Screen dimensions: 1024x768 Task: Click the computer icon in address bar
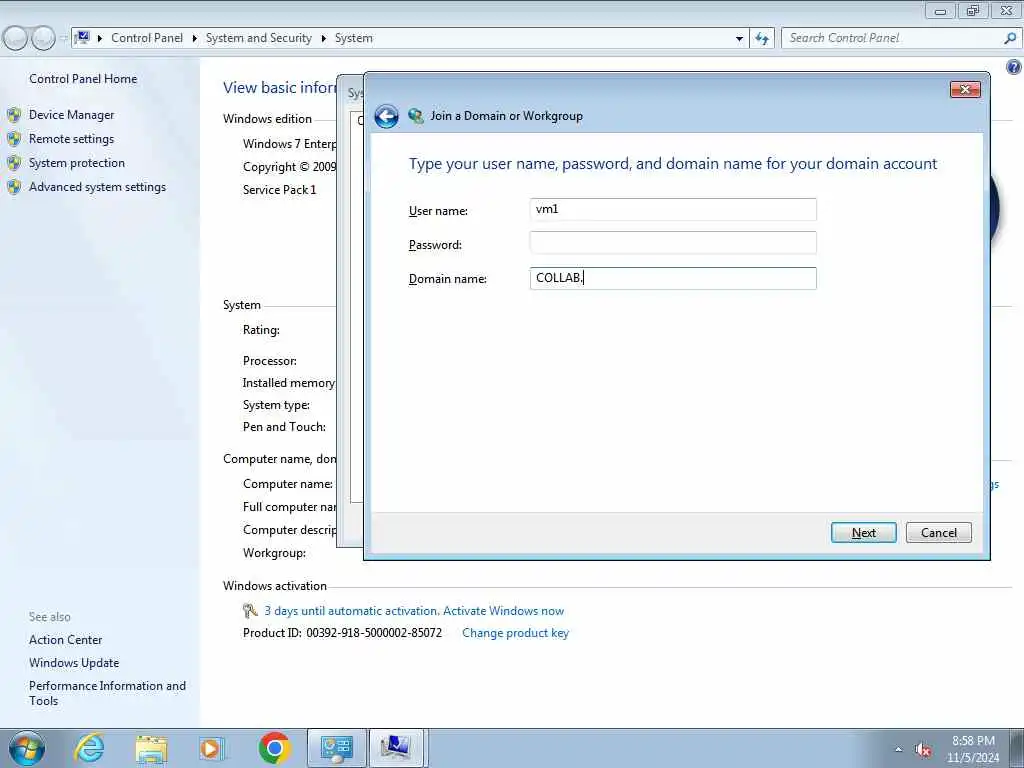coord(83,37)
